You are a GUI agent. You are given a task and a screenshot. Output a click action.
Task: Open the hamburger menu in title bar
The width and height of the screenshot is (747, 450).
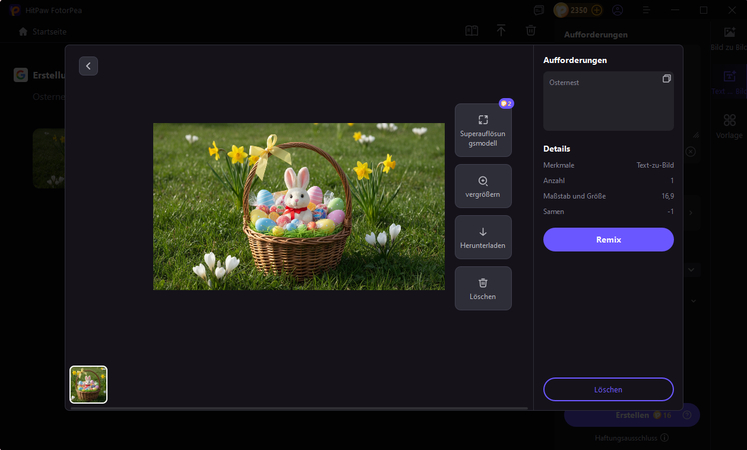(646, 10)
